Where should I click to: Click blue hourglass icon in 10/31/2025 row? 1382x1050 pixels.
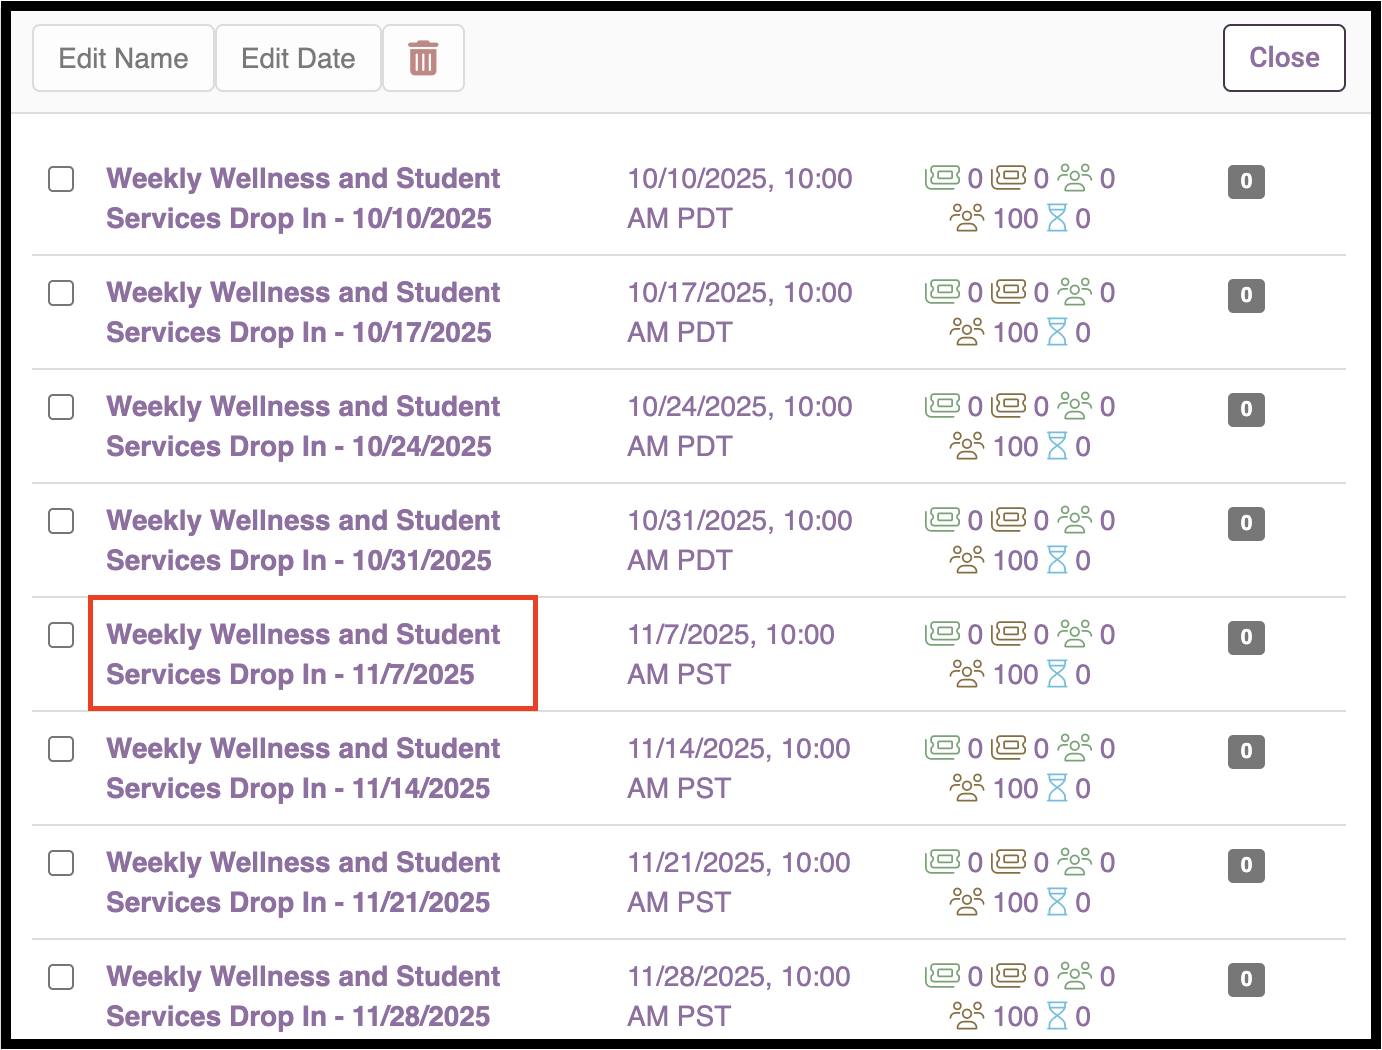(1057, 560)
